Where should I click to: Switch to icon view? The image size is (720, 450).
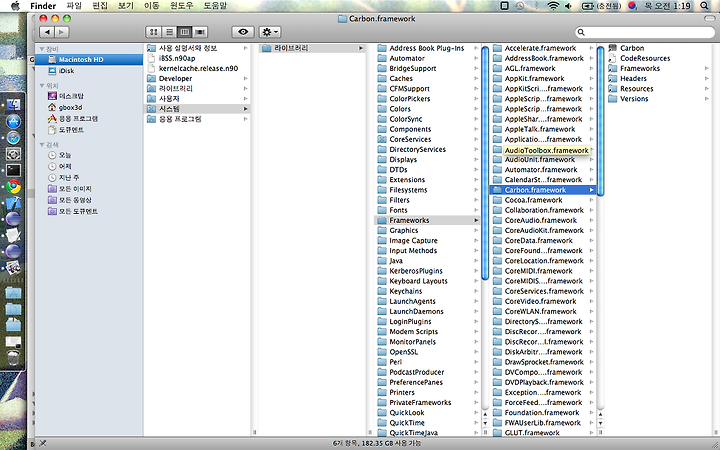(x=154, y=32)
